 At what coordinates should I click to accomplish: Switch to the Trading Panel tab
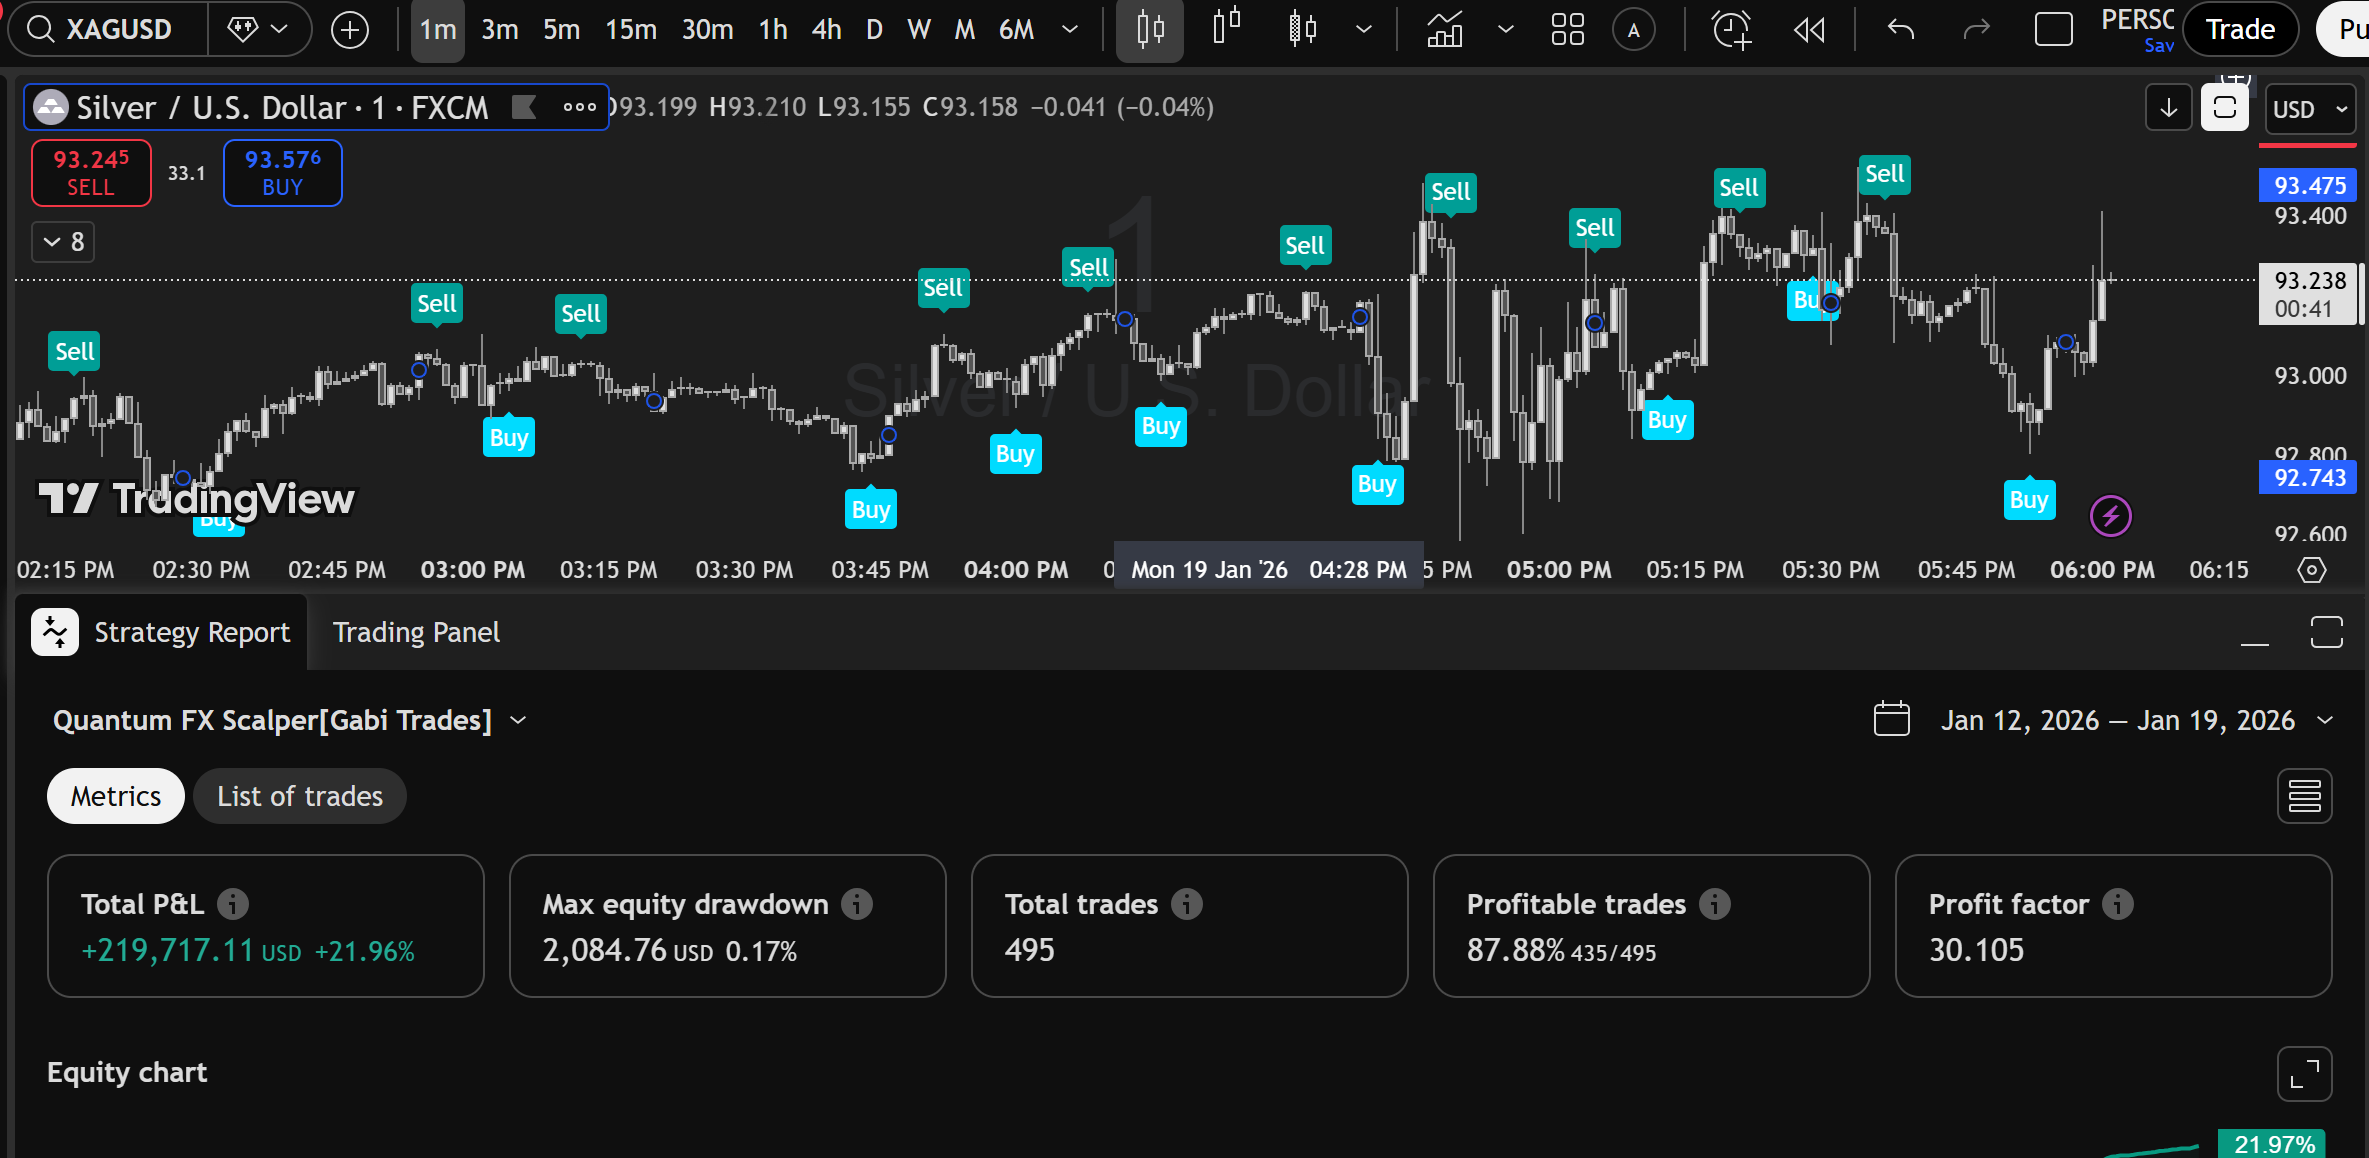[x=416, y=632]
